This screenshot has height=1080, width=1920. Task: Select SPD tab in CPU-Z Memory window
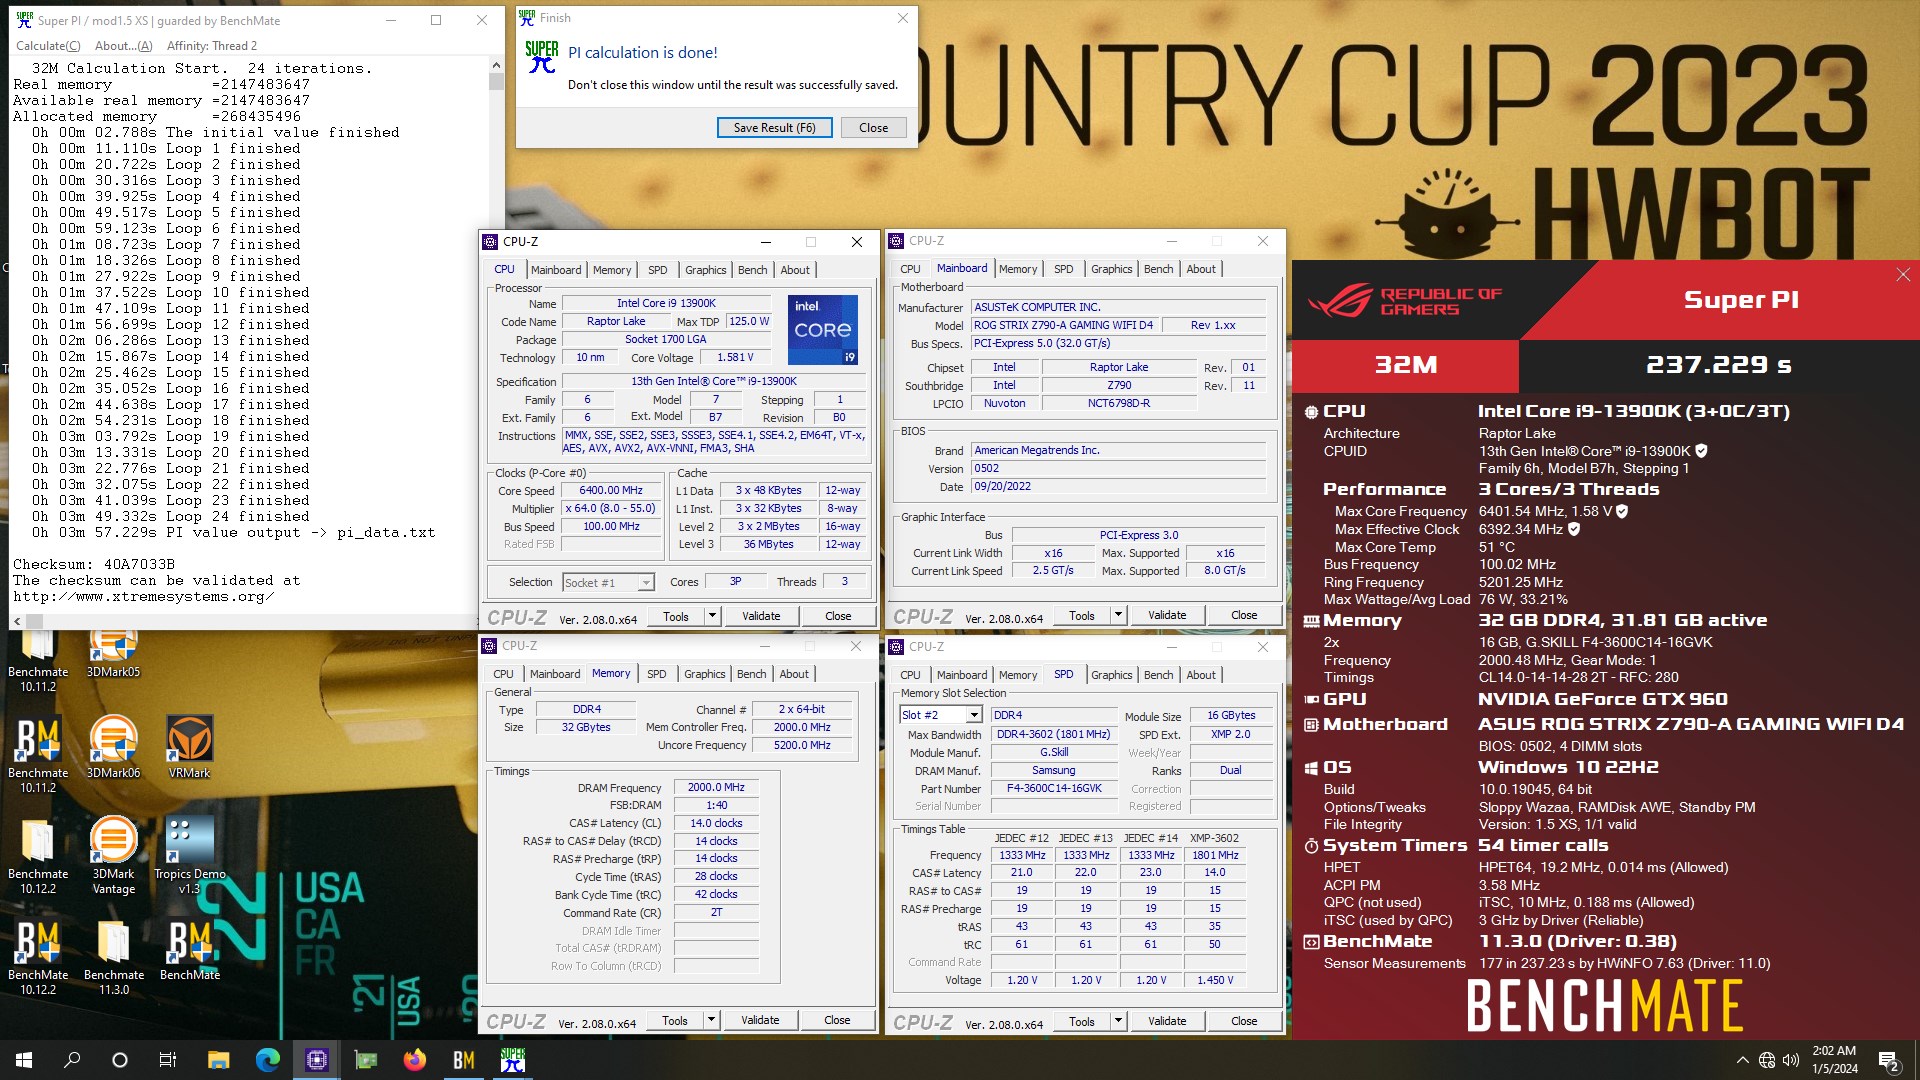[x=656, y=674]
